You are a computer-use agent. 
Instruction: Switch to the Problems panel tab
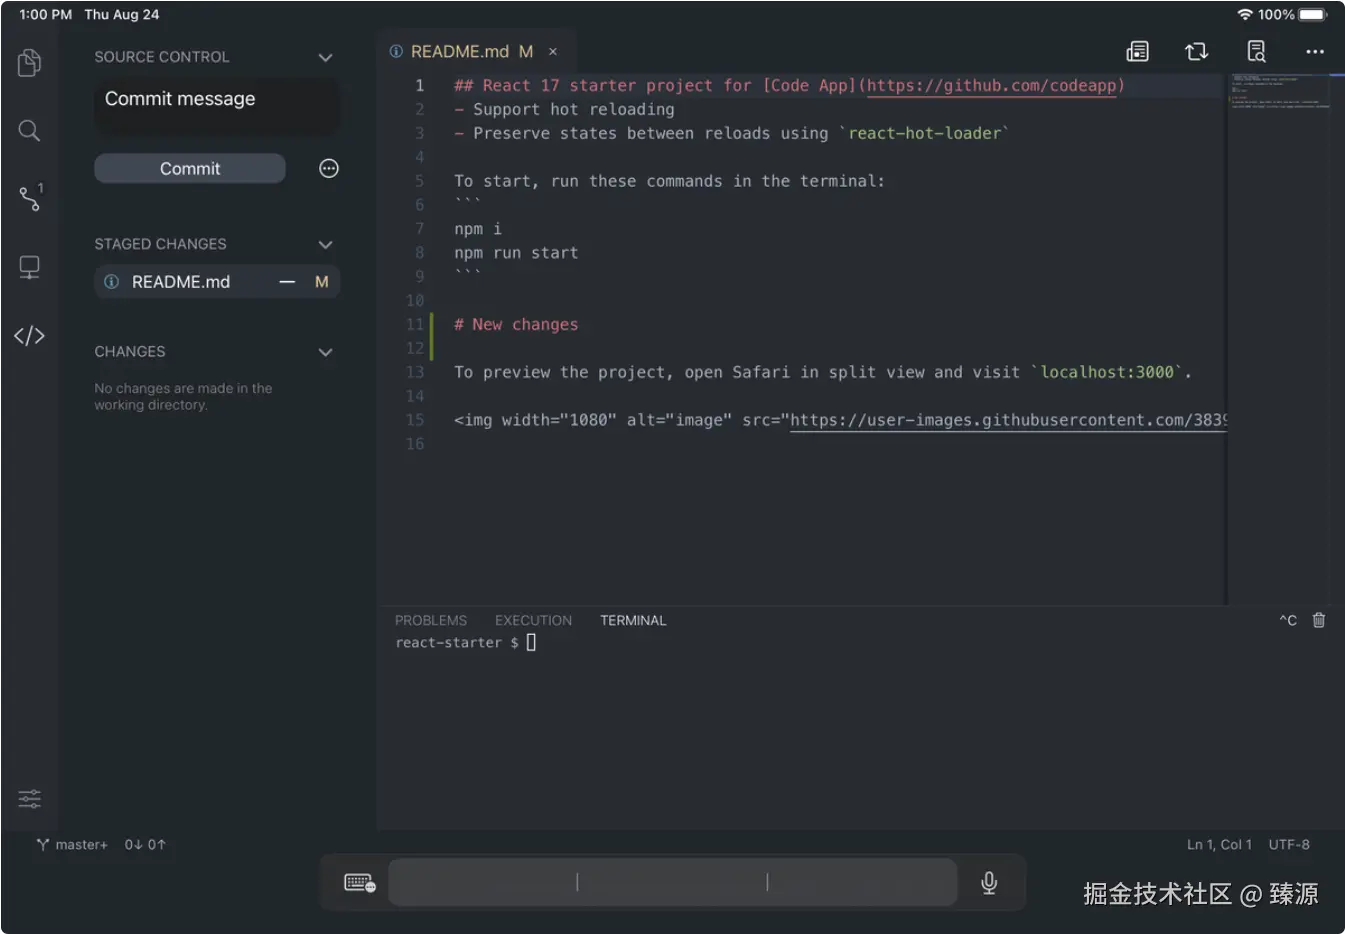431,620
